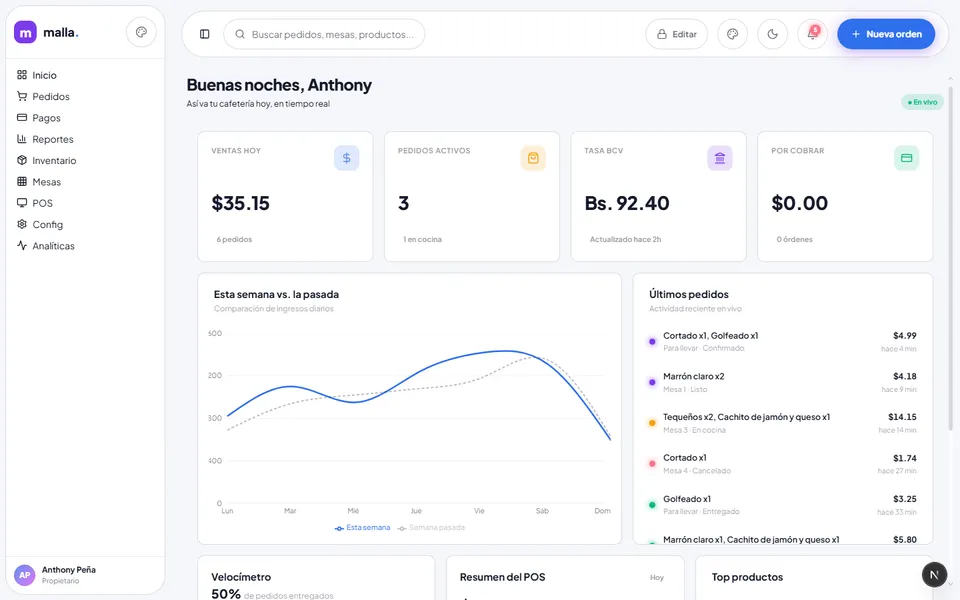Click the AP user avatar
The width and height of the screenshot is (960, 600).
24,575
